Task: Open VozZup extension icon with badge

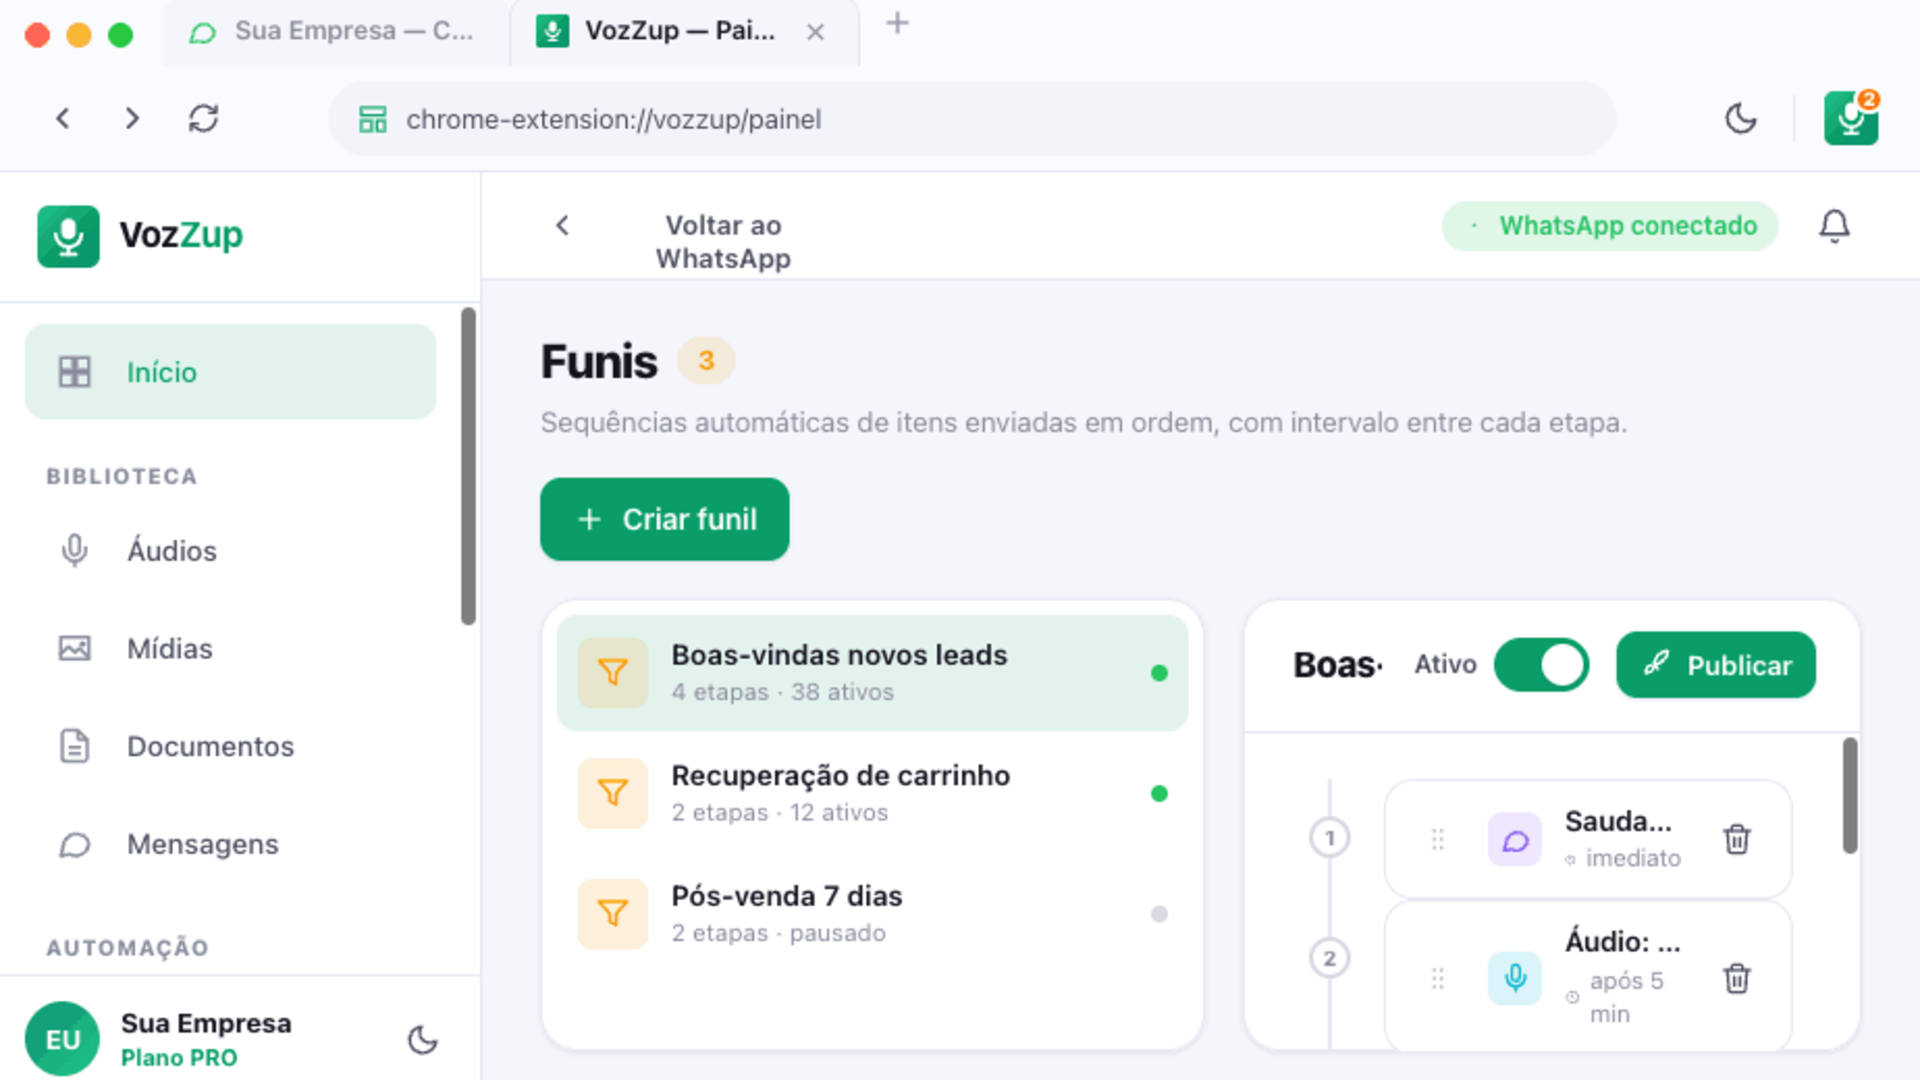Action: pyautogui.click(x=1851, y=118)
